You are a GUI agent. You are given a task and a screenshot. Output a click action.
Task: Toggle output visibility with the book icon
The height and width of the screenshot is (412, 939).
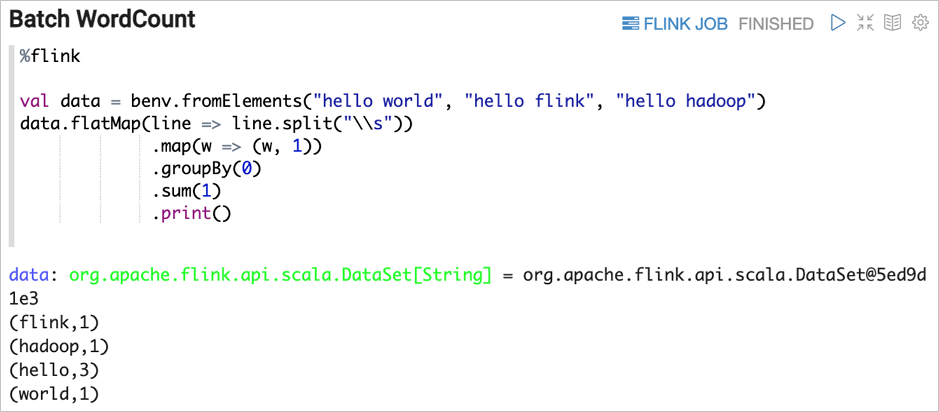click(x=893, y=23)
